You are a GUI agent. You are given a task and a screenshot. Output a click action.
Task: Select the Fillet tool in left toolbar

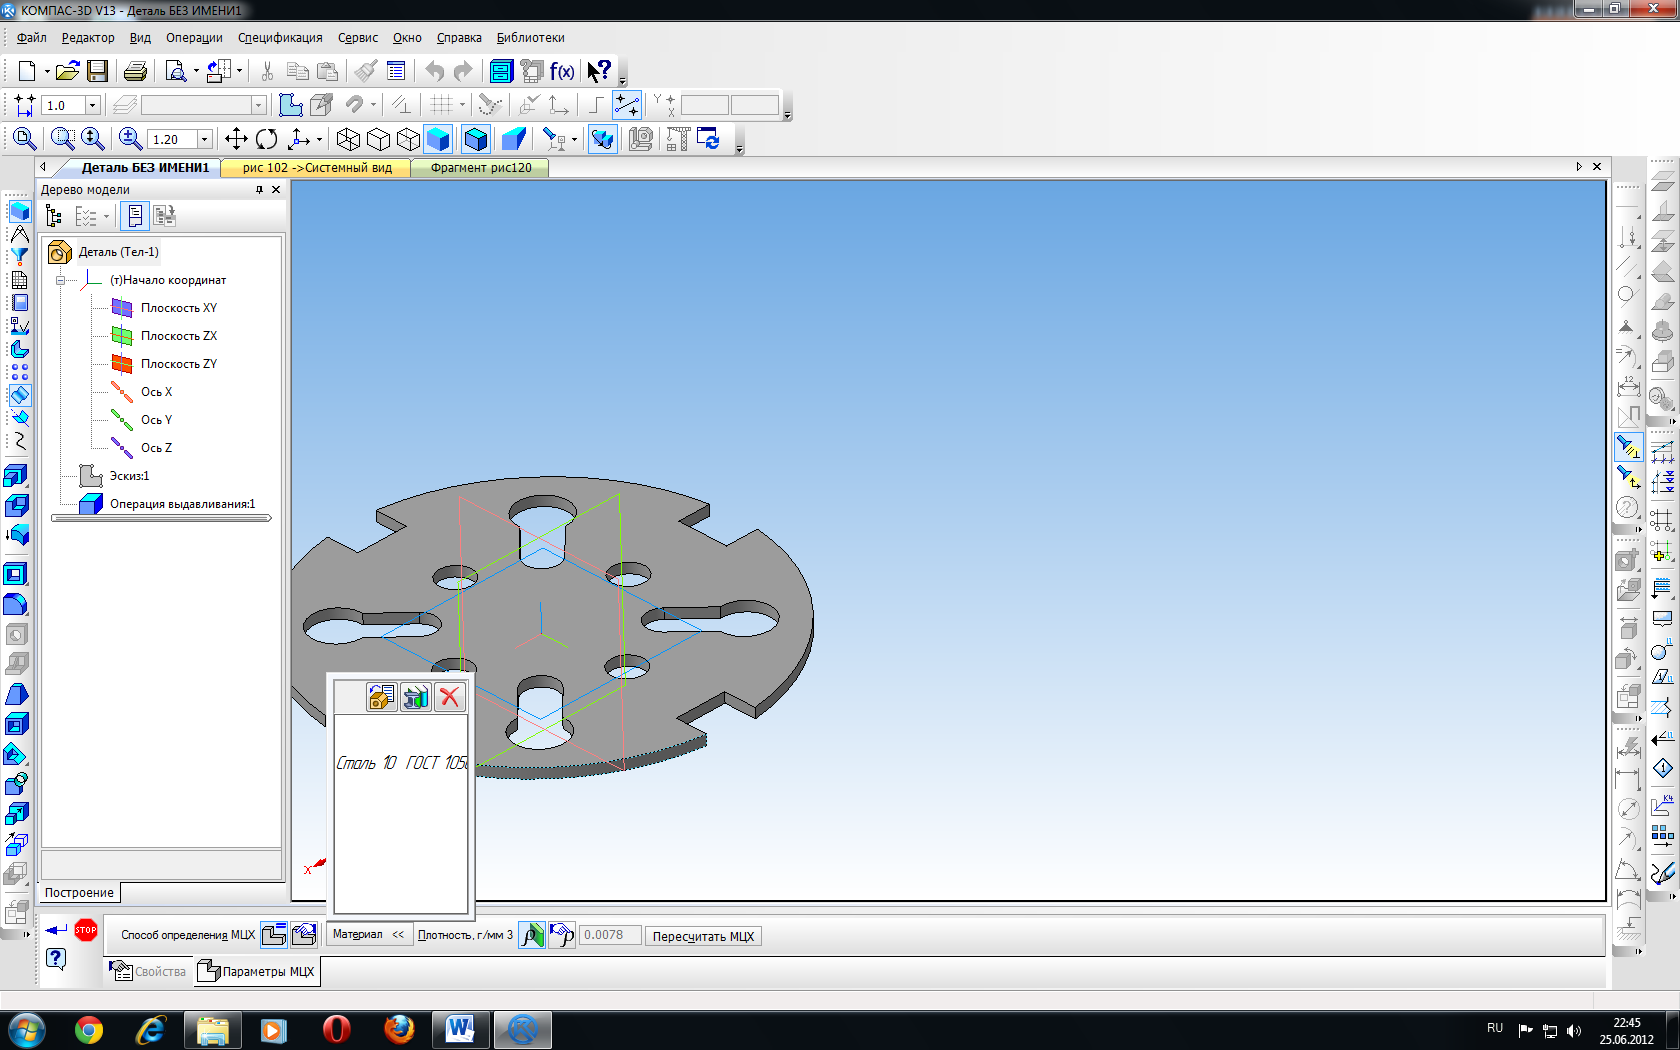click(x=16, y=604)
